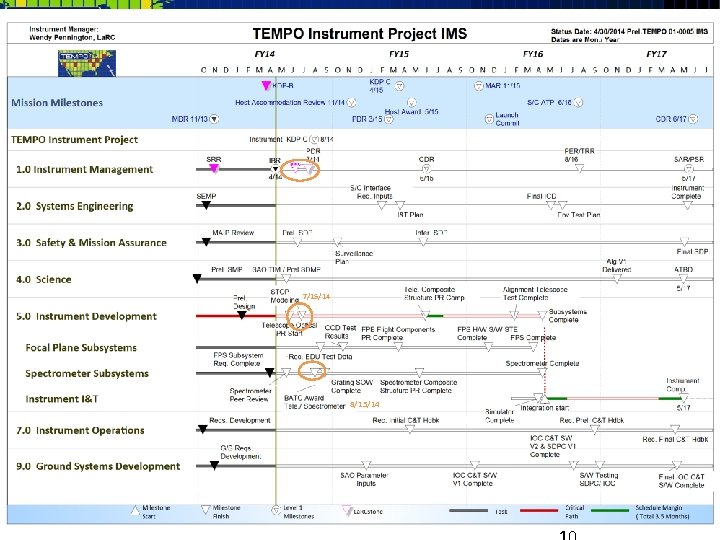Screen dimensions: 720x540
Task: Click the green Schedule Margin legend line
Action: click(610, 510)
